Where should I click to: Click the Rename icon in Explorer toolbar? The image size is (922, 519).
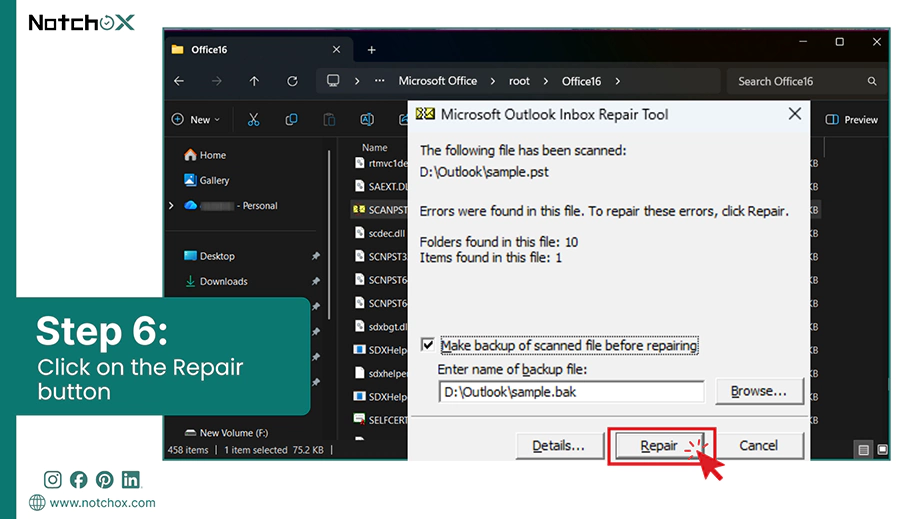point(367,120)
